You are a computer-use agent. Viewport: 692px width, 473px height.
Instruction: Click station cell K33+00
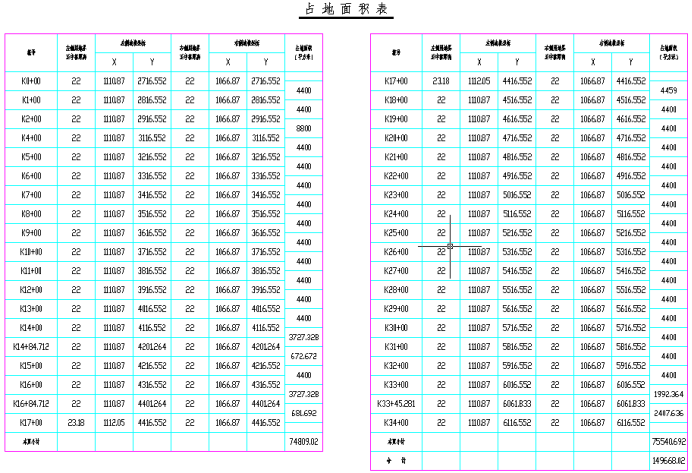pos(396,385)
